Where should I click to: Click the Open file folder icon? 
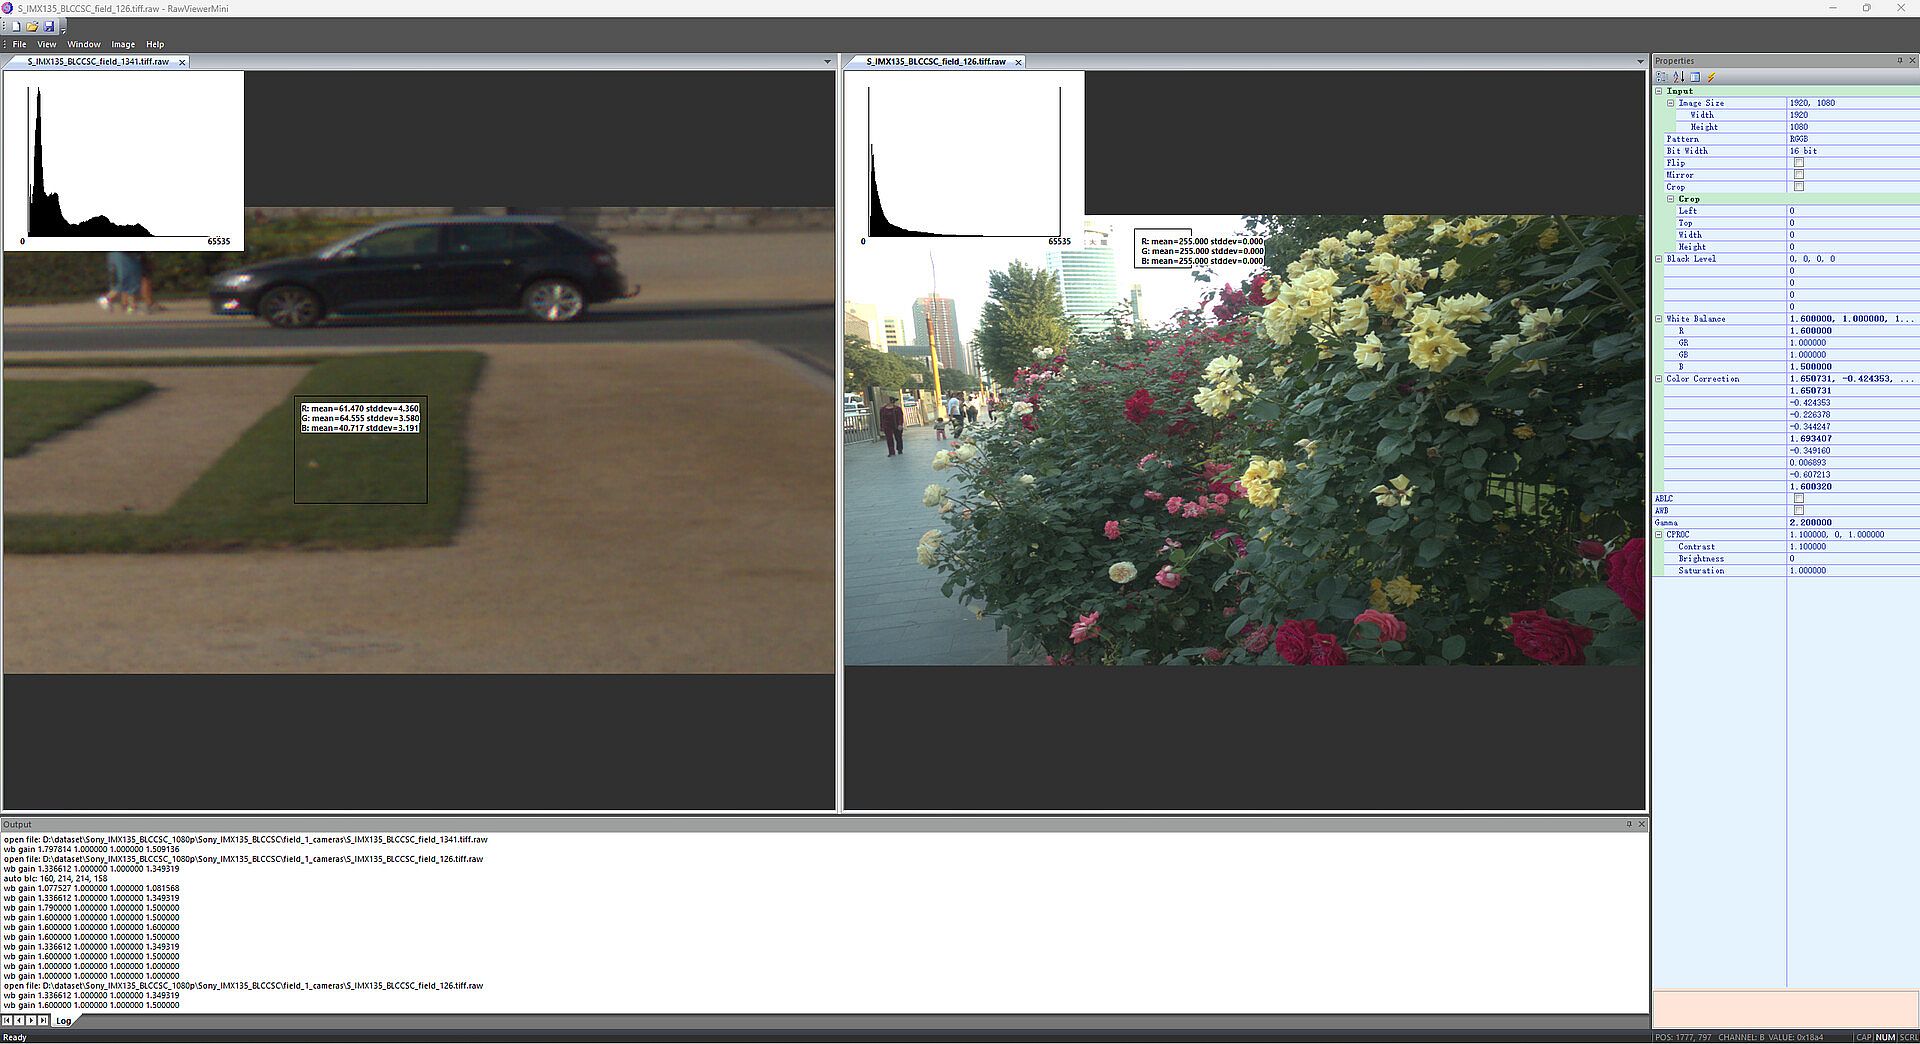pyautogui.click(x=32, y=27)
